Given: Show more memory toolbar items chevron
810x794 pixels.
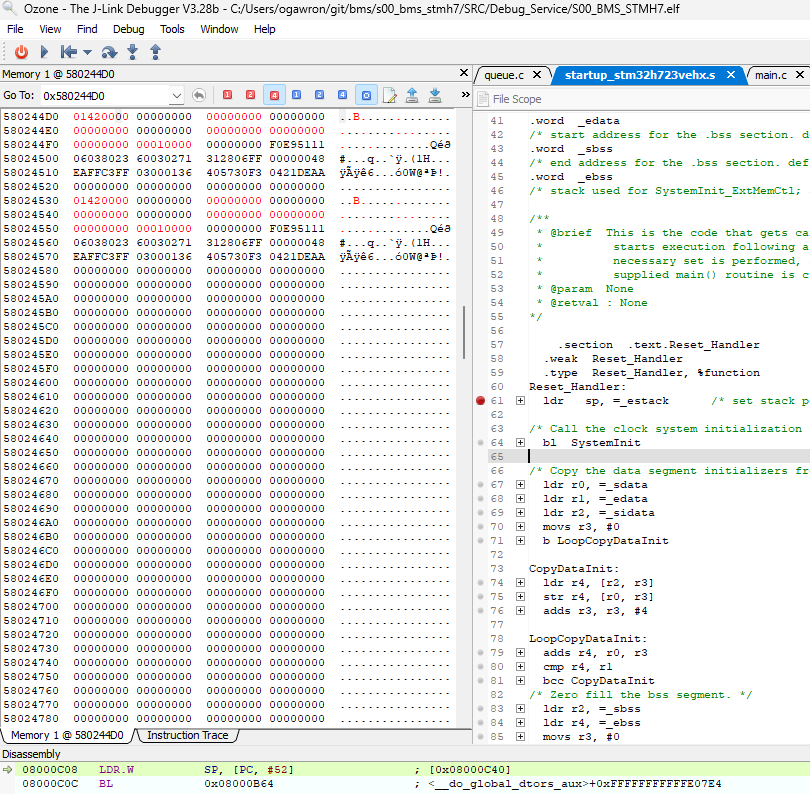Looking at the screenshot, I should click(x=465, y=95).
